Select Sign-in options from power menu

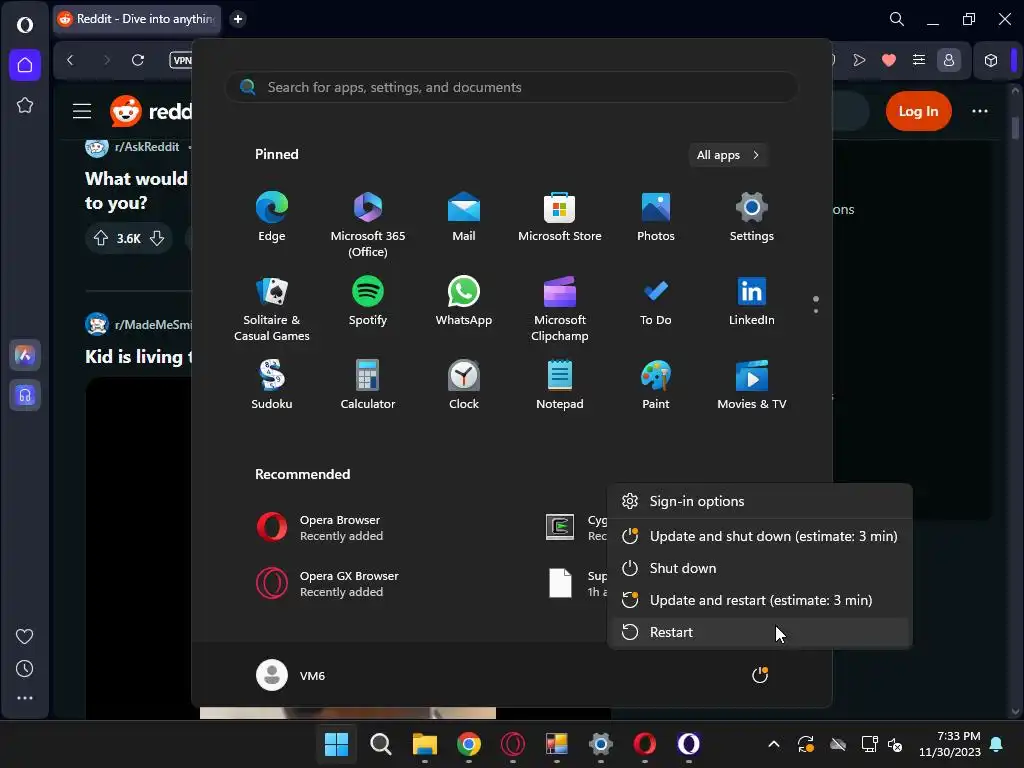coord(759,501)
